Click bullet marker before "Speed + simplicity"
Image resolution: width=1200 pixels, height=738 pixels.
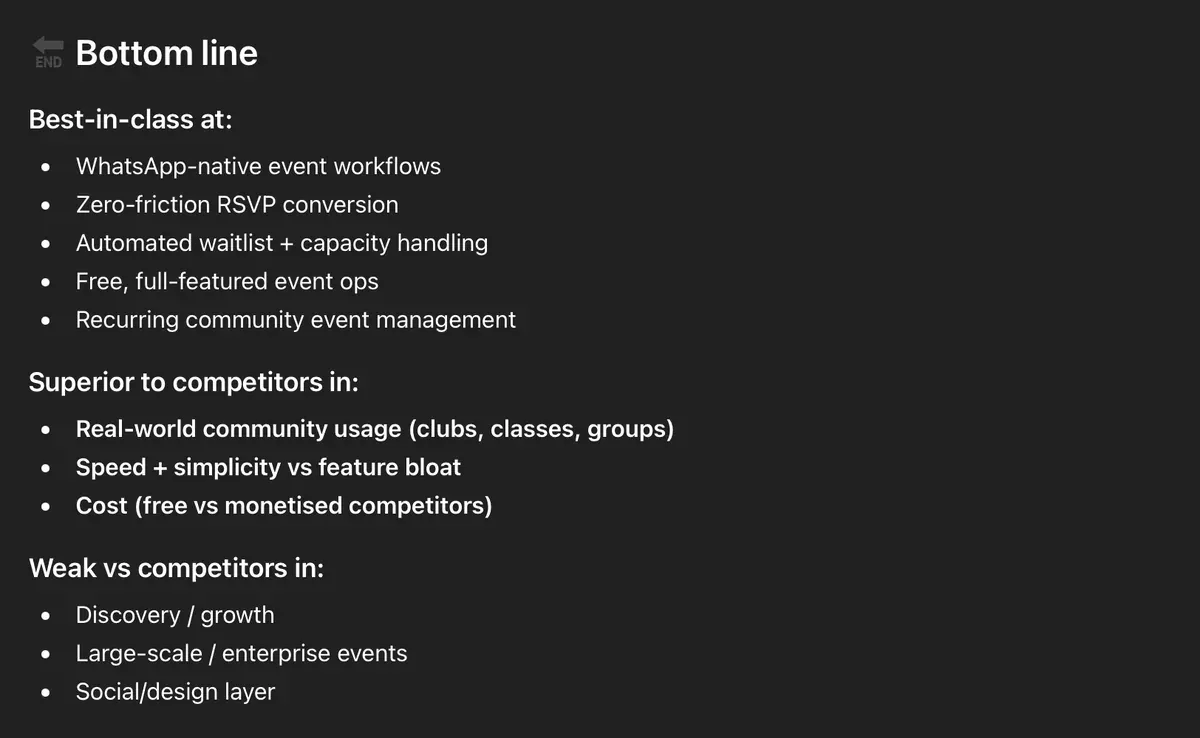tap(46, 468)
